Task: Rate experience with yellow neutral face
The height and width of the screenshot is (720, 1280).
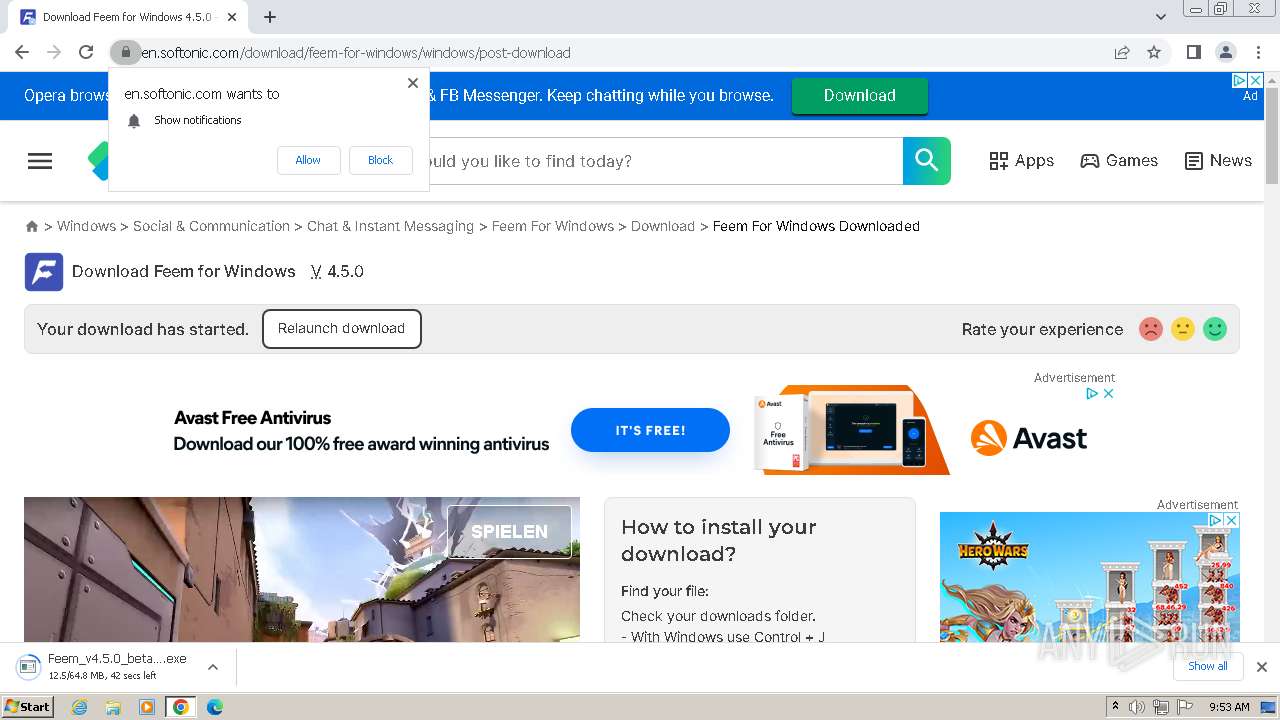Action: click(1183, 329)
